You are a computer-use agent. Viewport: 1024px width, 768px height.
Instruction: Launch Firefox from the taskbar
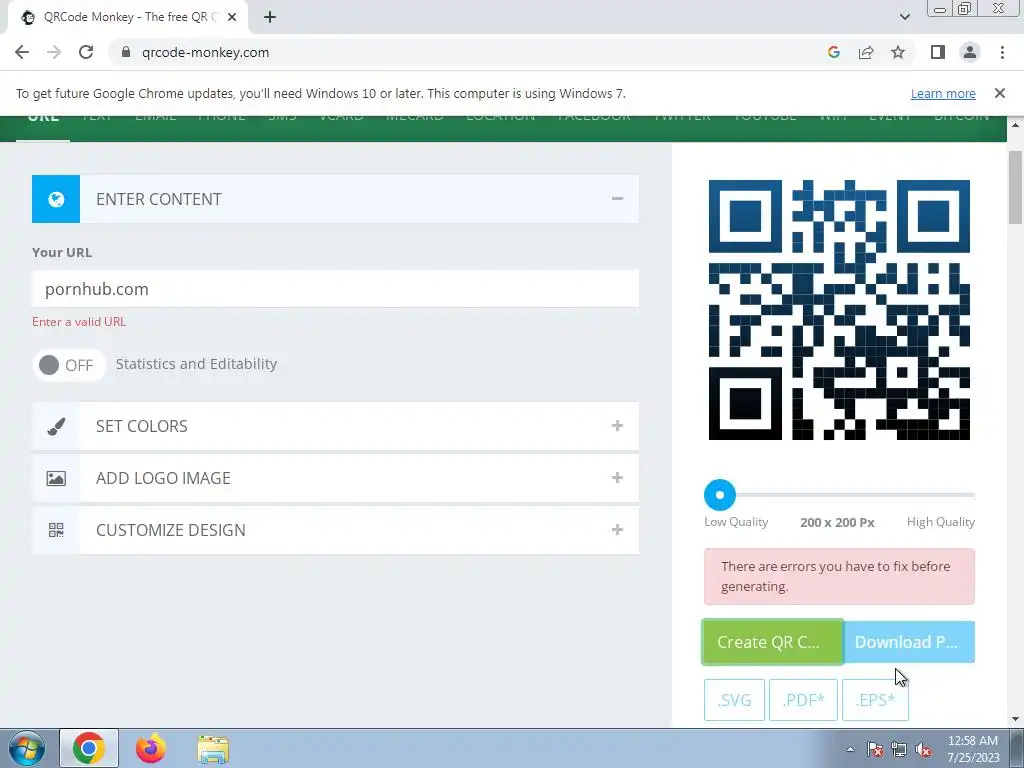(x=151, y=748)
